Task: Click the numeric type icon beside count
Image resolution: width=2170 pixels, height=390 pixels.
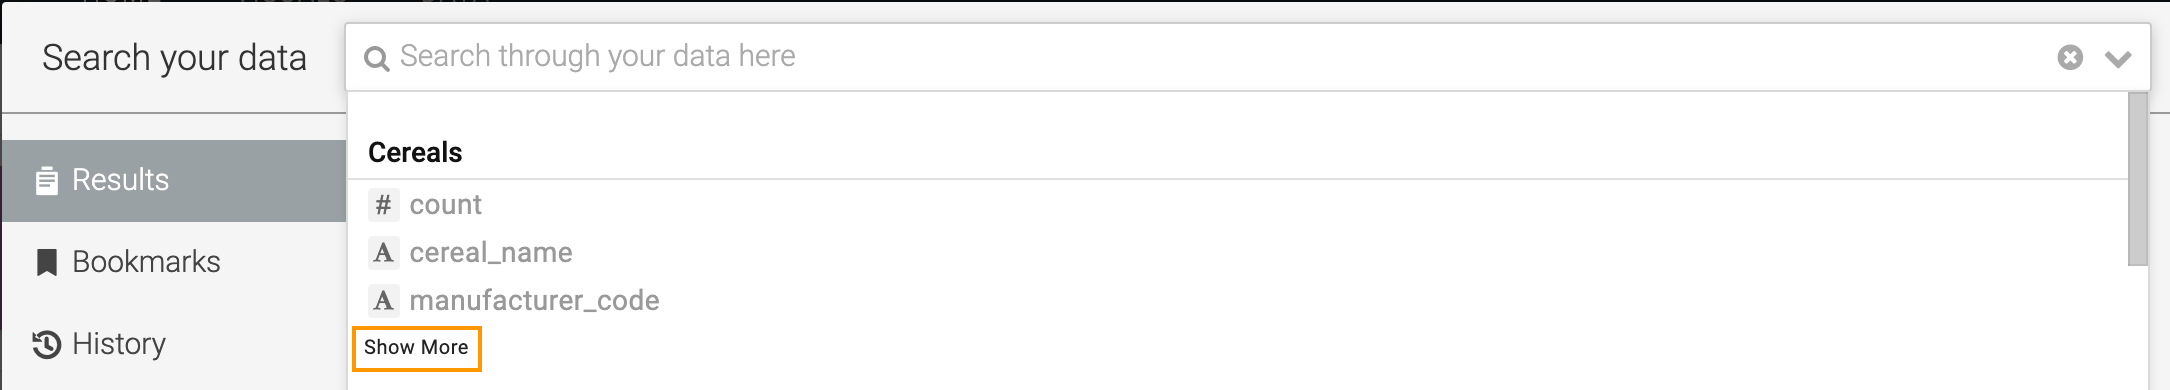Action: [383, 205]
